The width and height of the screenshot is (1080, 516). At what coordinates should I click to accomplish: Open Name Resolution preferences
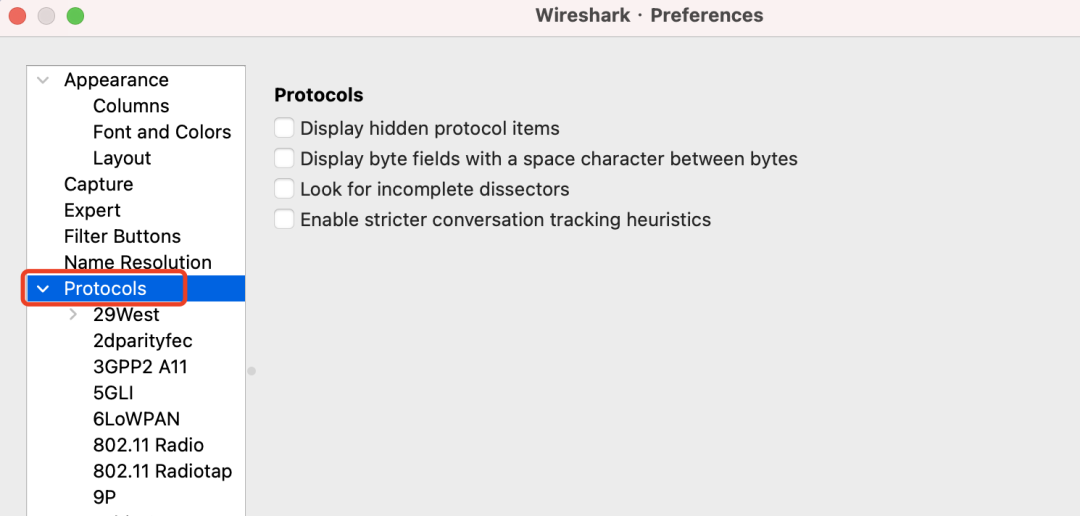click(138, 262)
